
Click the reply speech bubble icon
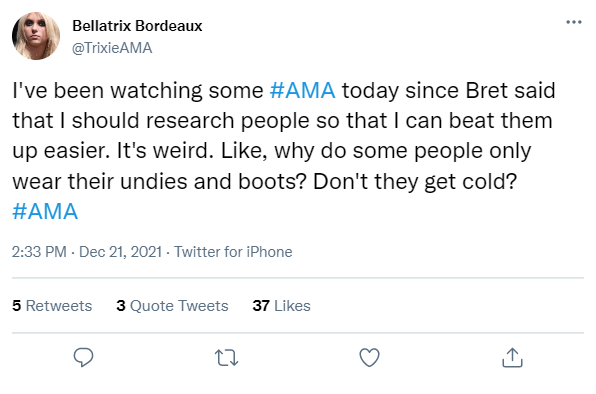click(x=83, y=357)
